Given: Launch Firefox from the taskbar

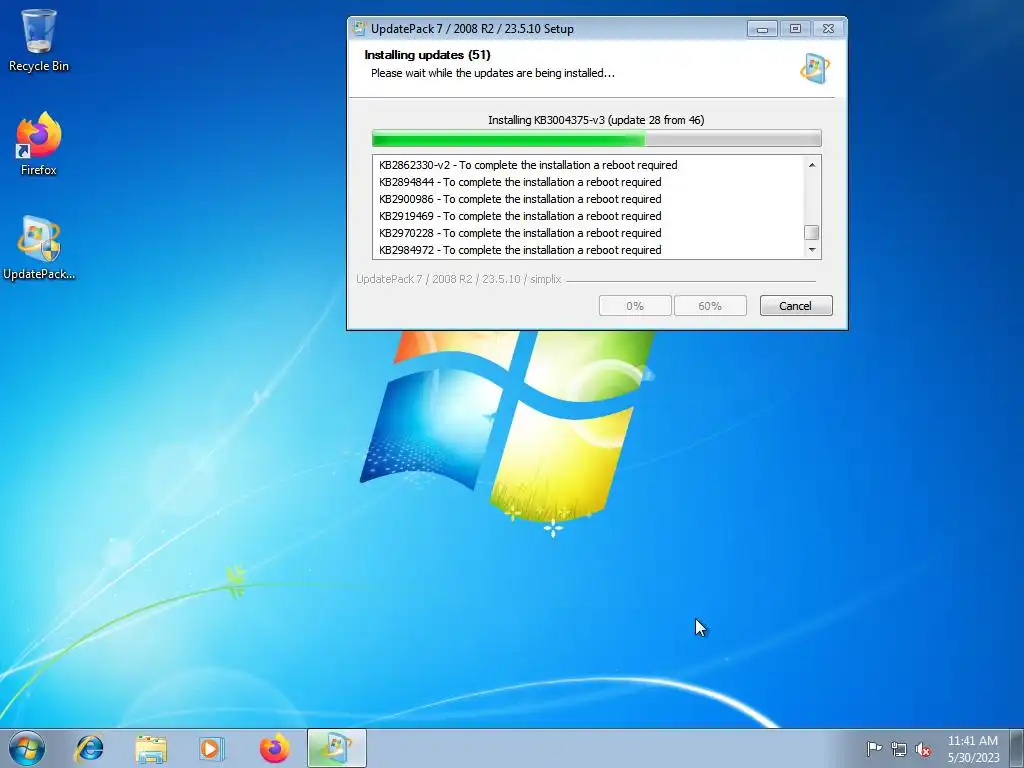Looking at the screenshot, I should click(274, 748).
